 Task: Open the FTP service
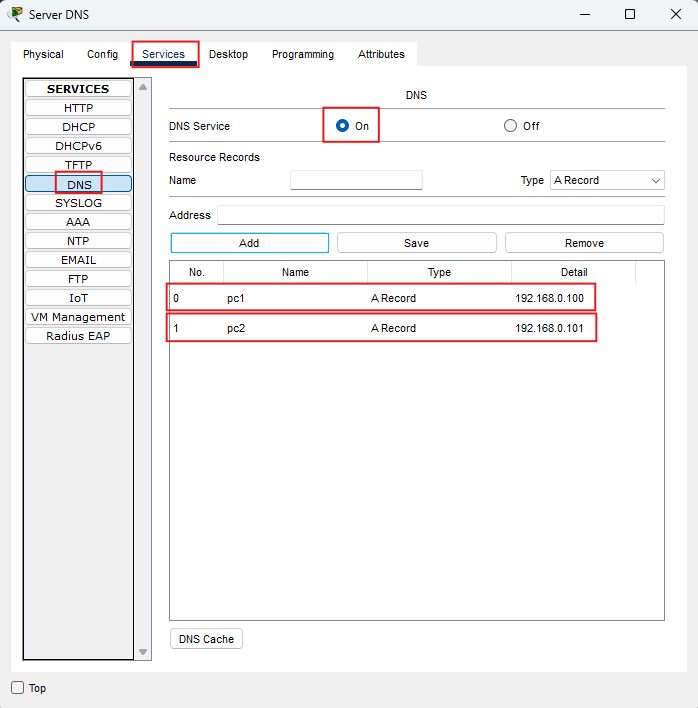[x=79, y=279]
